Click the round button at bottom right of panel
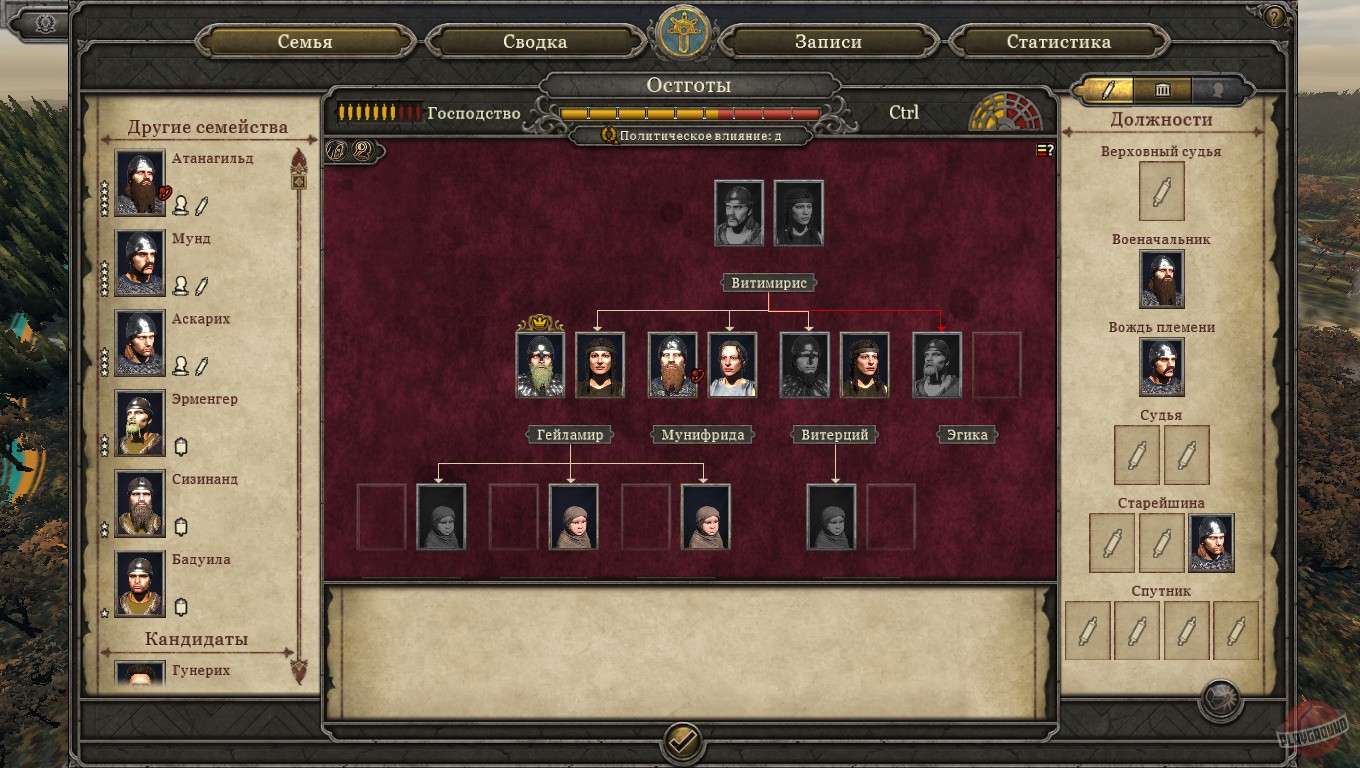 coord(1221,700)
